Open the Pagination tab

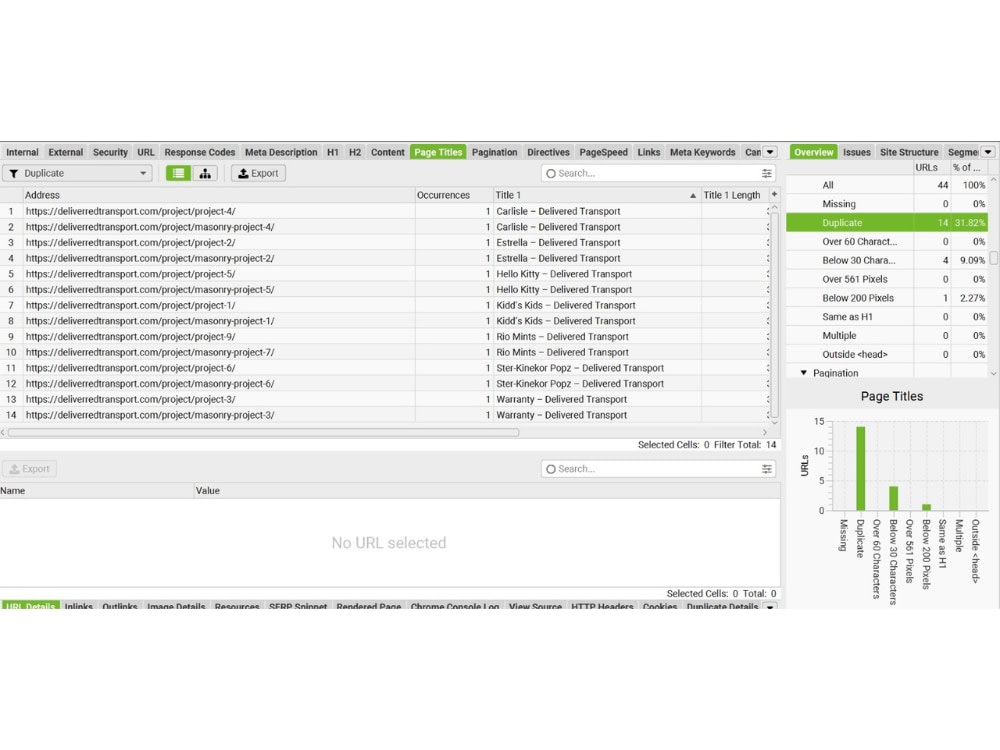click(x=494, y=152)
